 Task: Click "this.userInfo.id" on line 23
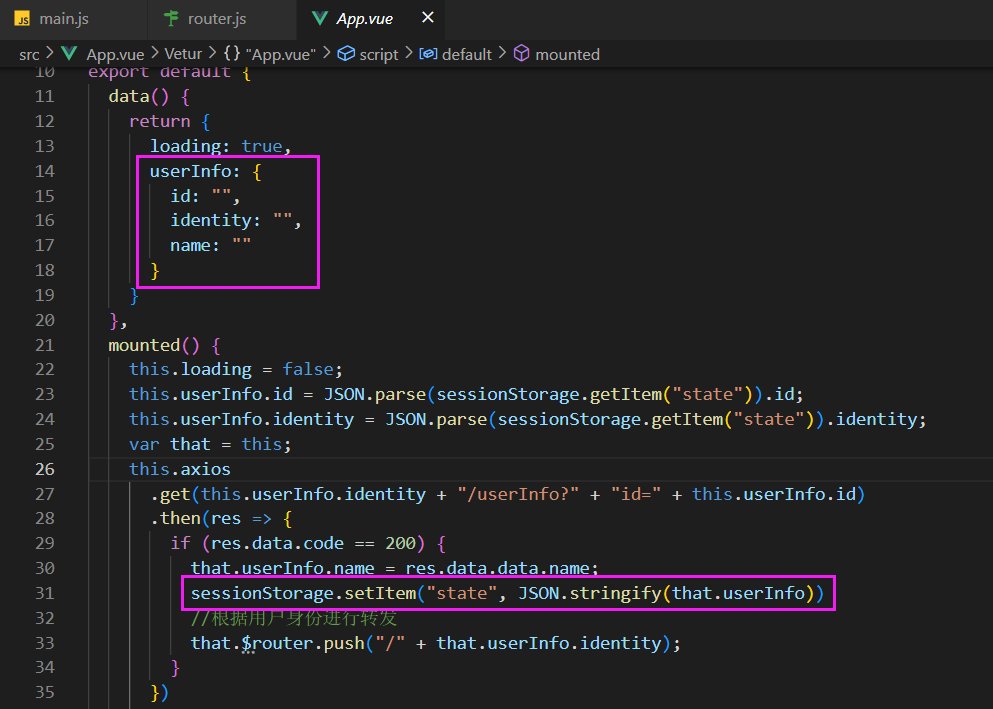click(211, 394)
